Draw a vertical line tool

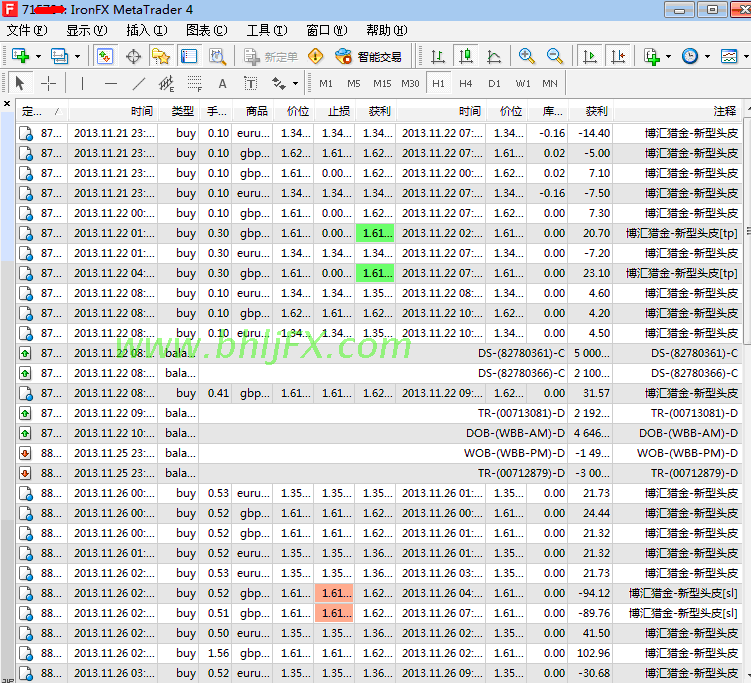pos(82,84)
